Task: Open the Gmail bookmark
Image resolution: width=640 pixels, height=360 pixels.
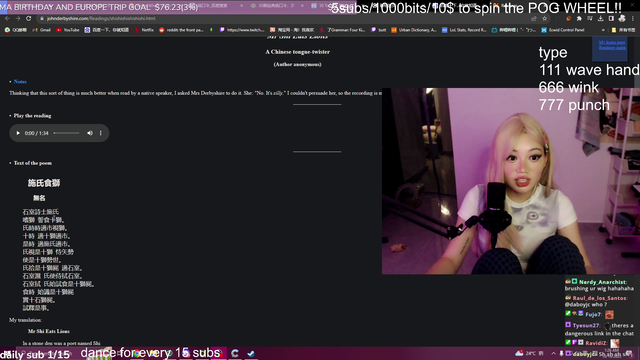Action: (42, 30)
